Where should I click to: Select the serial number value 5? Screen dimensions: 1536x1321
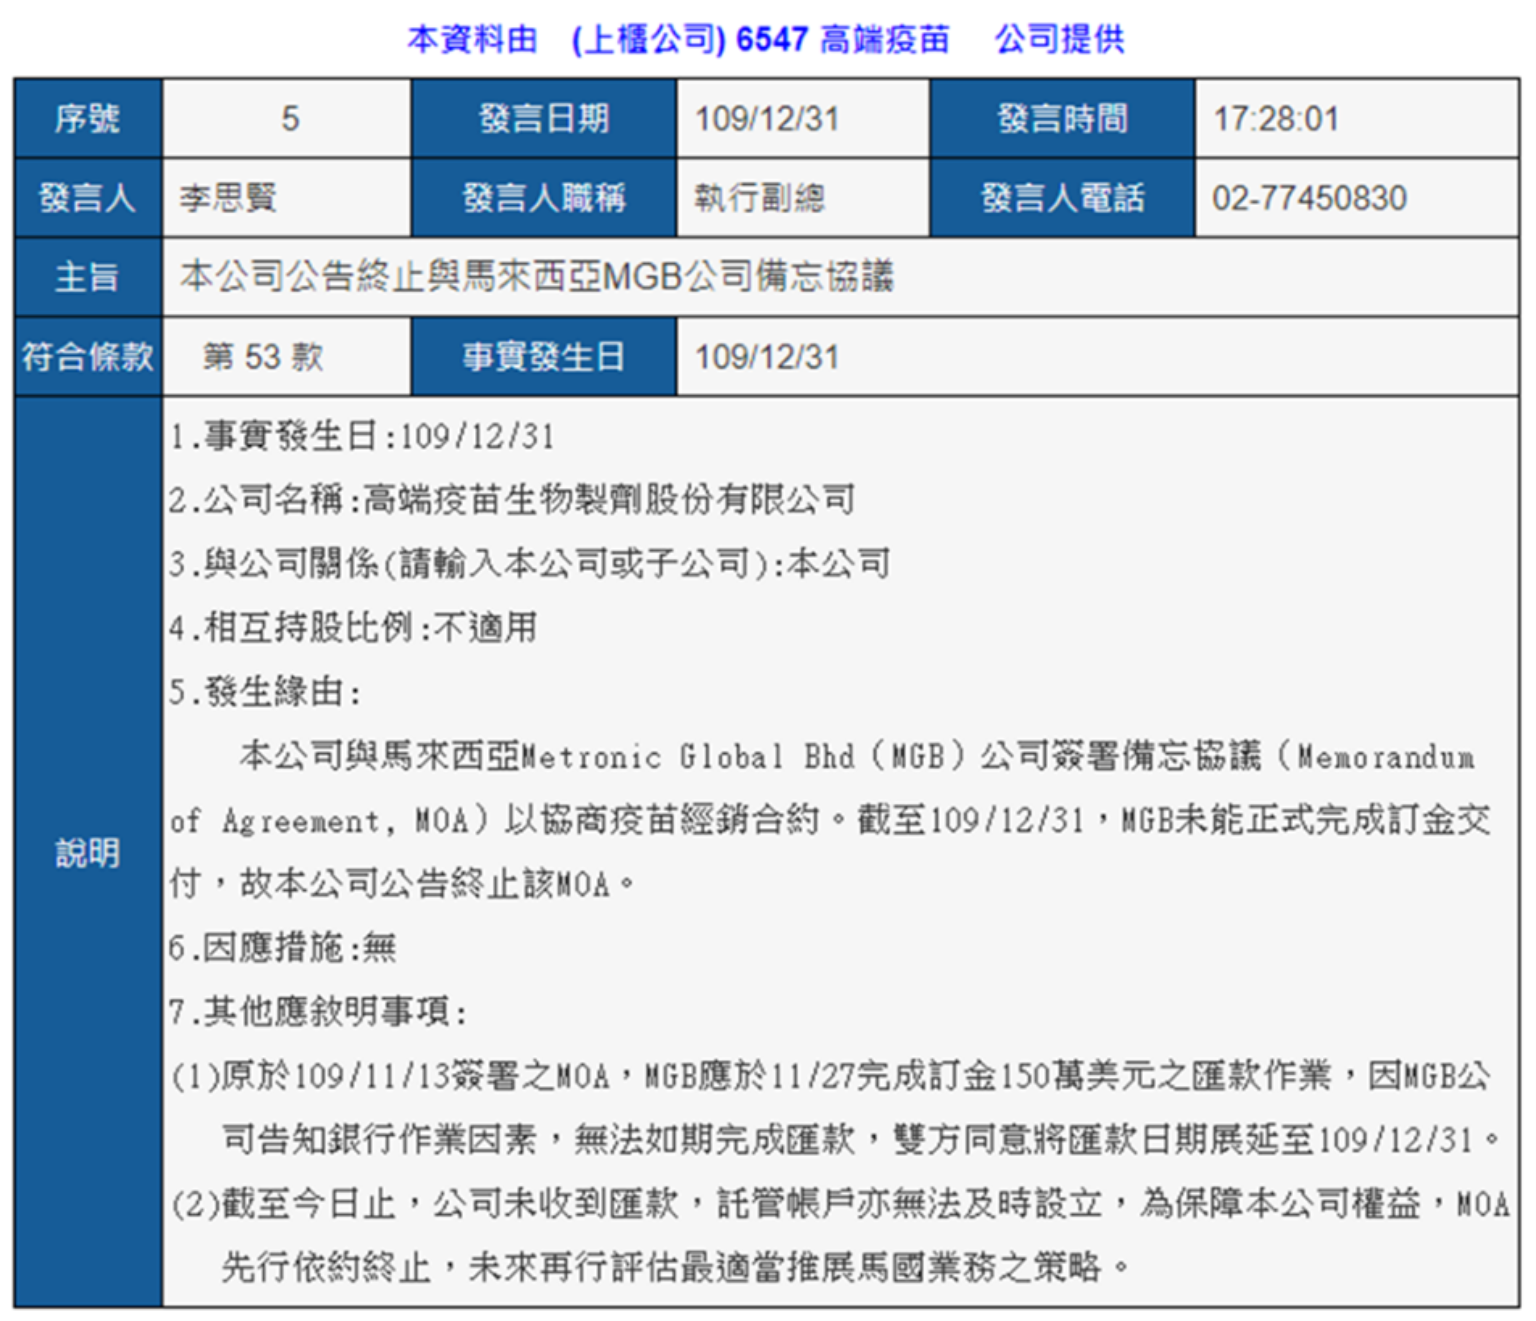tap(289, 119)
